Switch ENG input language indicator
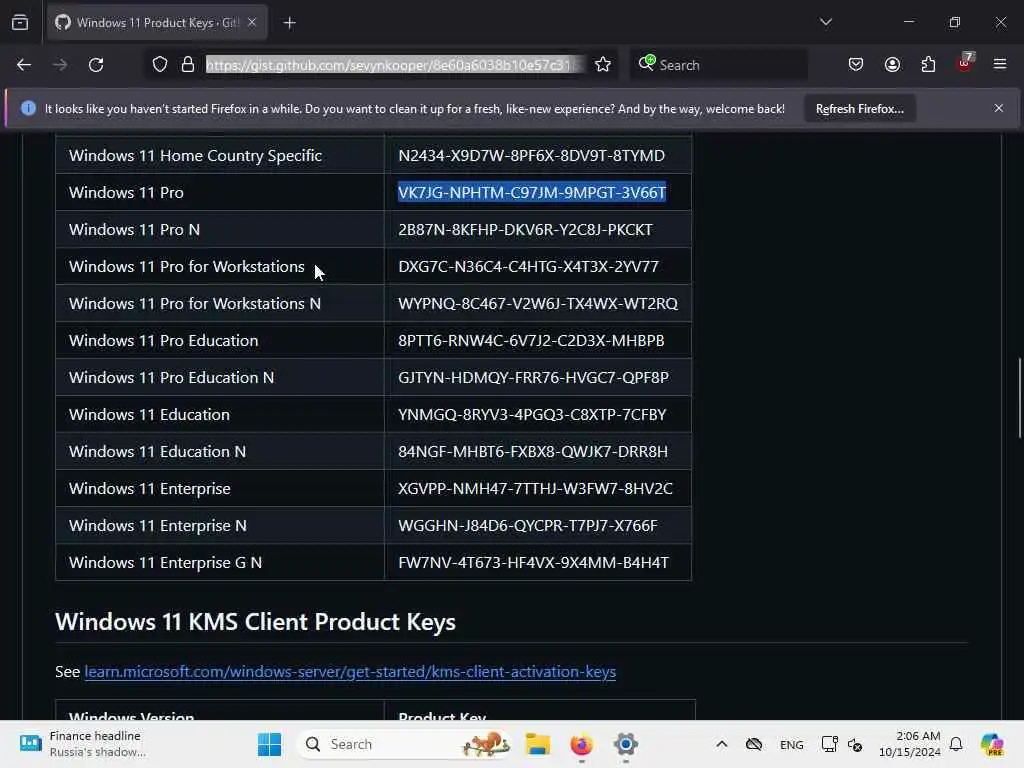 792,745
